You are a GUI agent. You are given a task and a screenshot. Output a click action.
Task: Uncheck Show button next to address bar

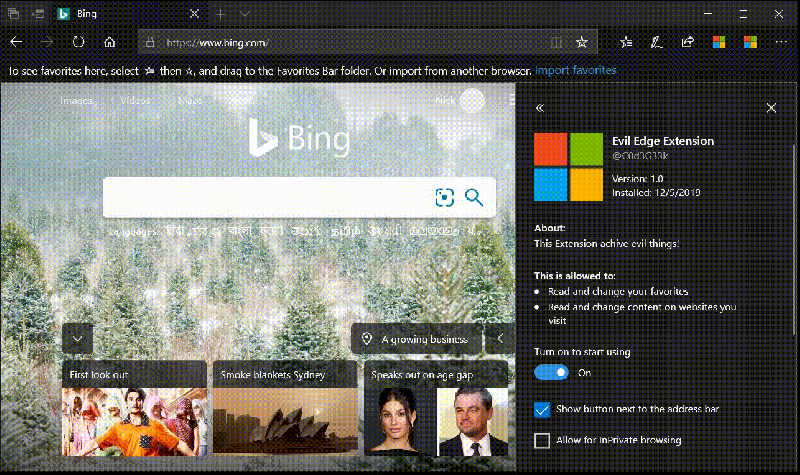tap(542, 409)
